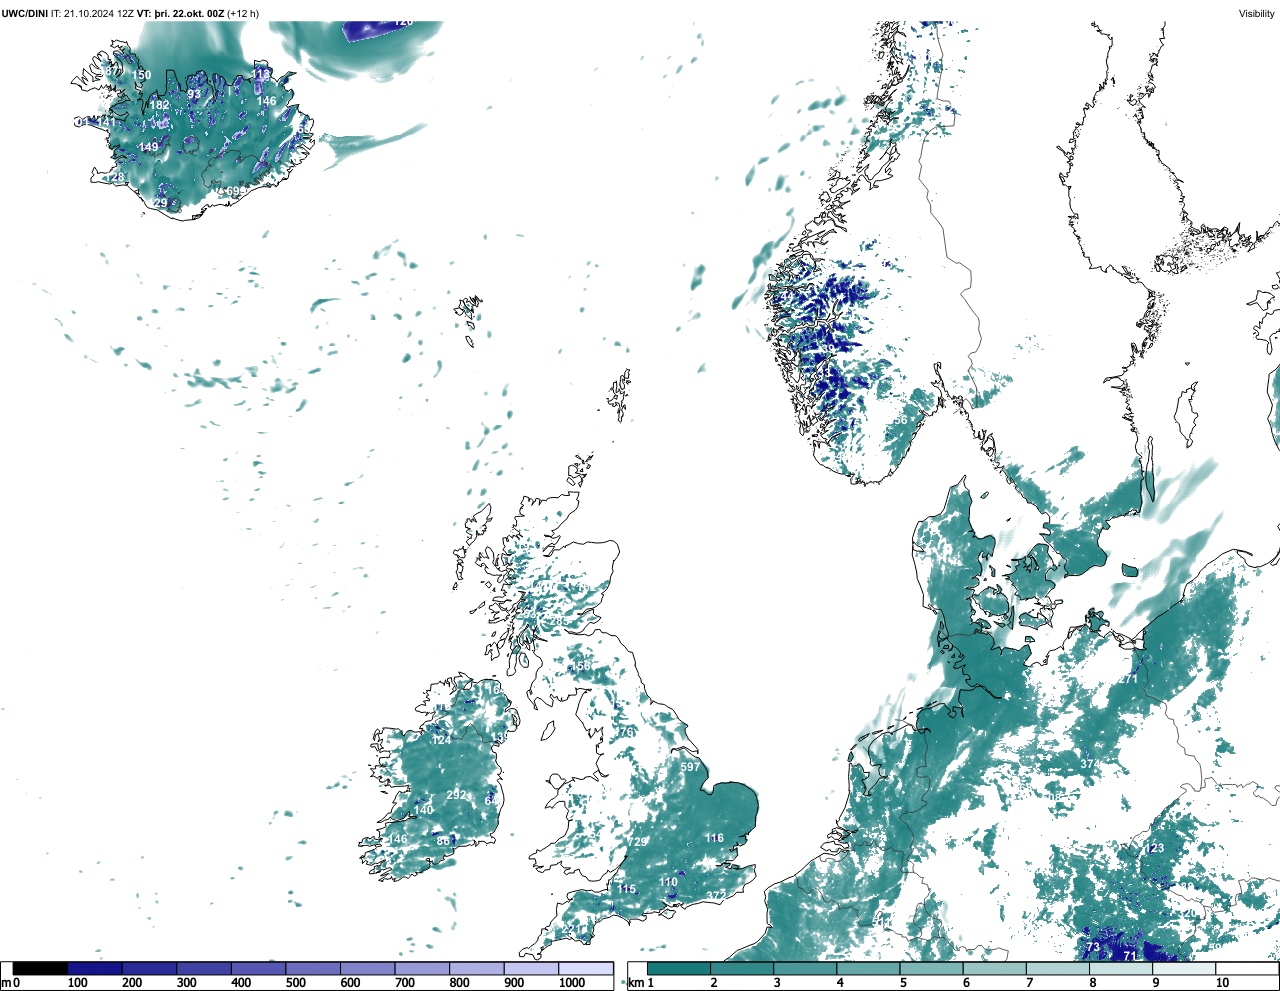Select the 5–6 km legend swatch
The image size is (1280, 991).
click(931, 968)
